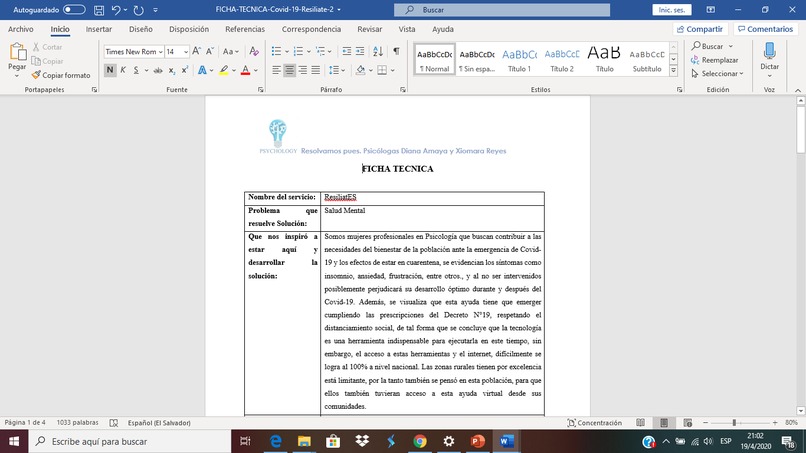Screen dimensions: 806x453
Task: Switch to the Referencias tab
Action: pyautogui.click(x=245, y=29)
